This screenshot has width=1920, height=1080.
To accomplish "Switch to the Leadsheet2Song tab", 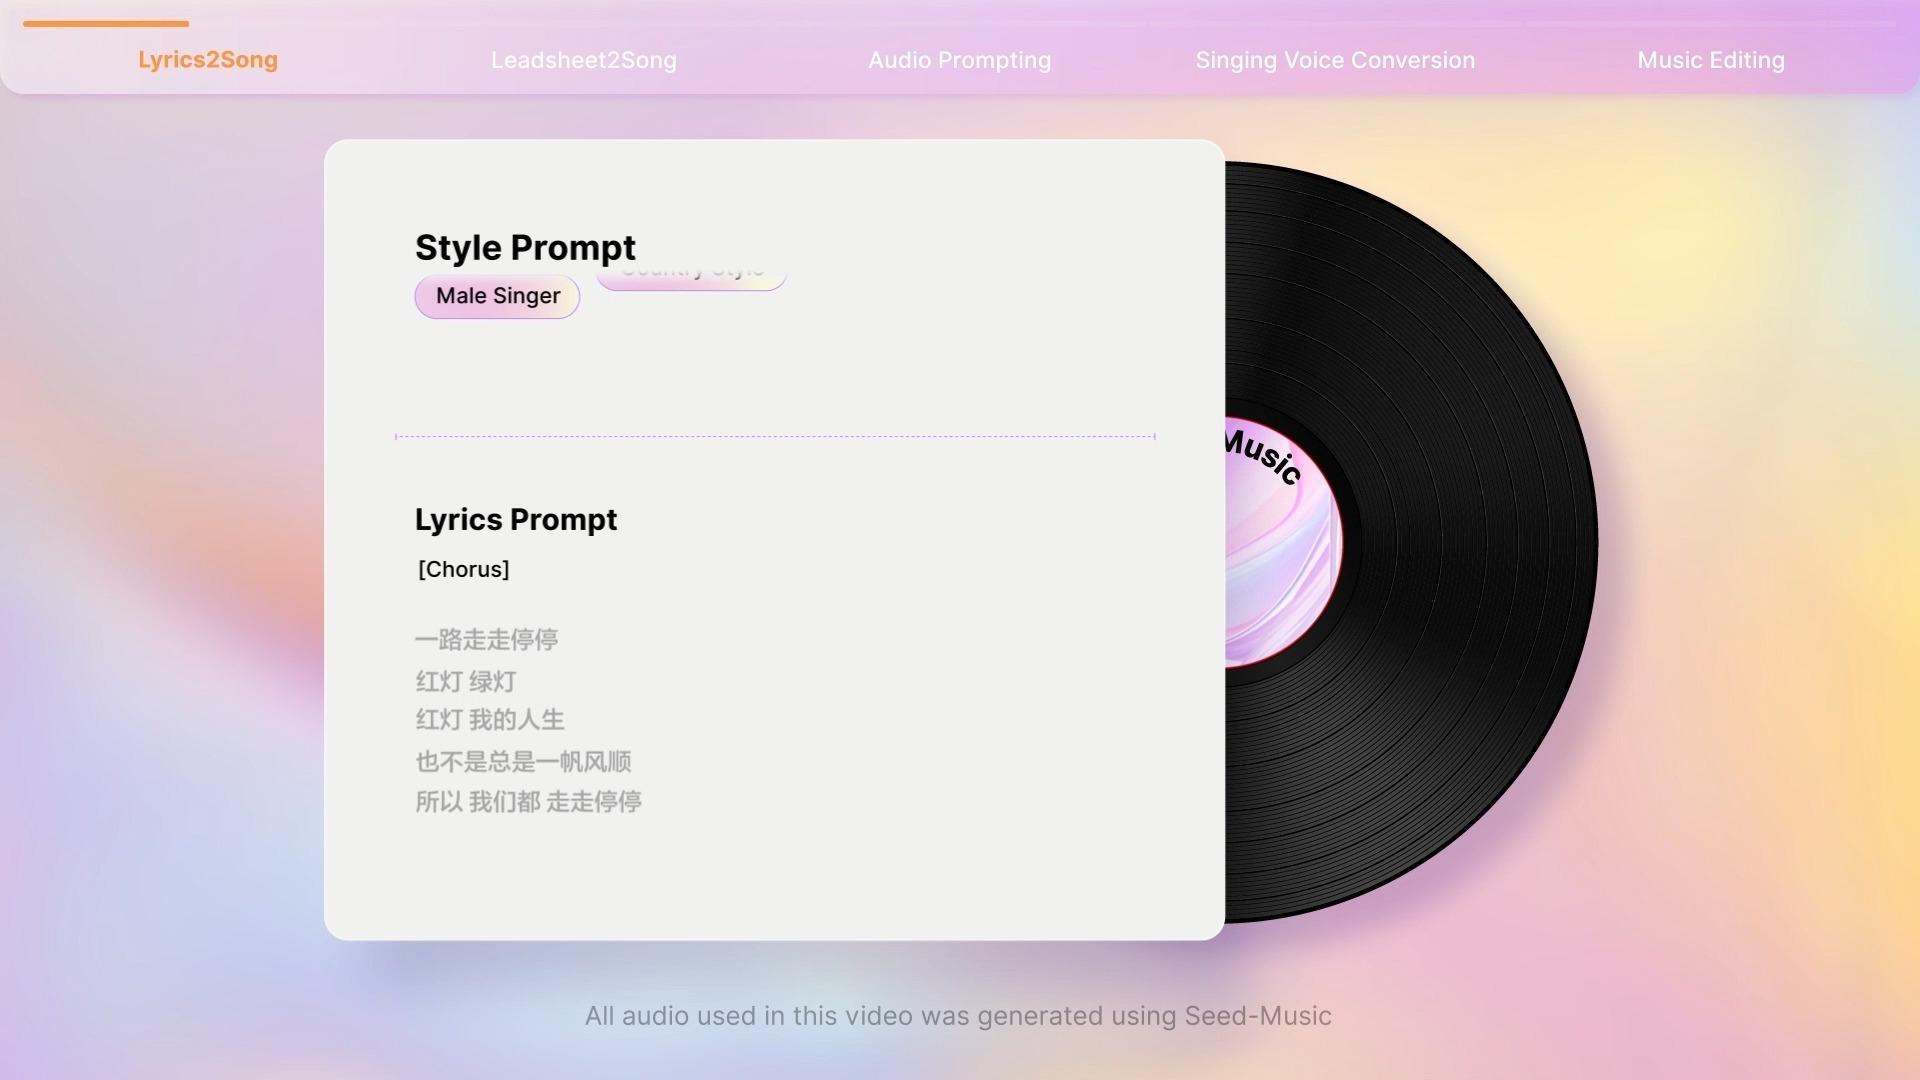I will click(584, 60).
